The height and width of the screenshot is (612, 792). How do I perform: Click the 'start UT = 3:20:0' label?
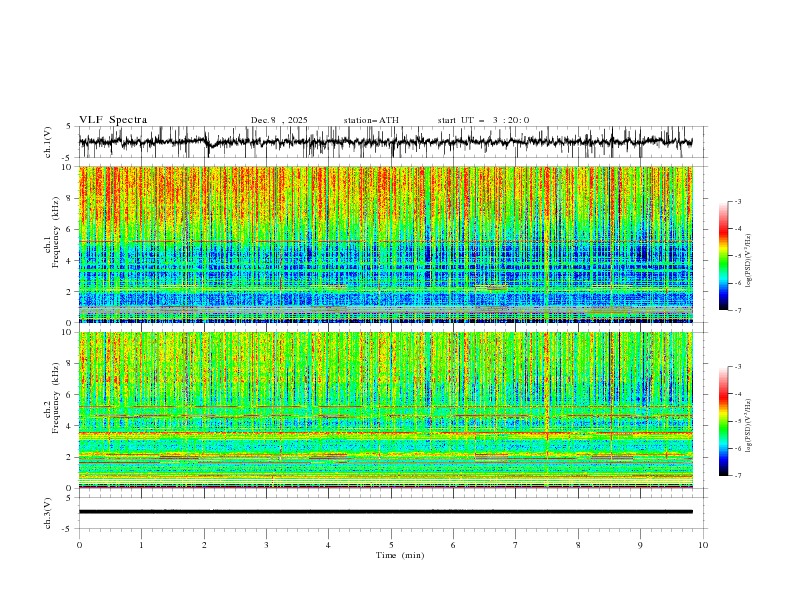pyautogui.click(x=483, y=120)
